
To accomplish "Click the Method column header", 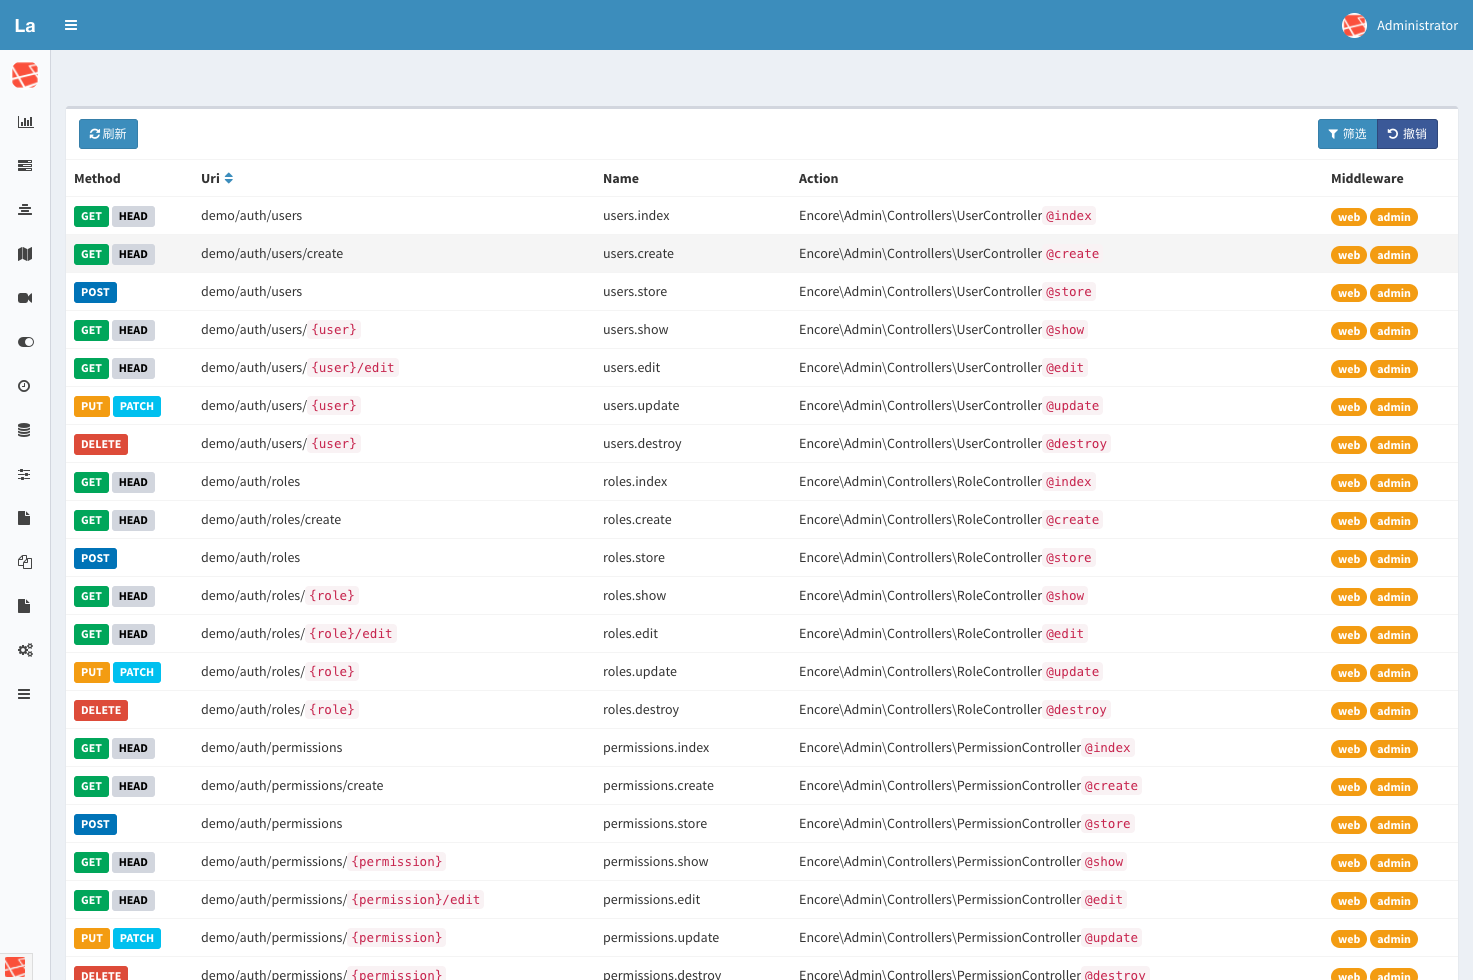I will pyautogui.click(x=97, y=179).
